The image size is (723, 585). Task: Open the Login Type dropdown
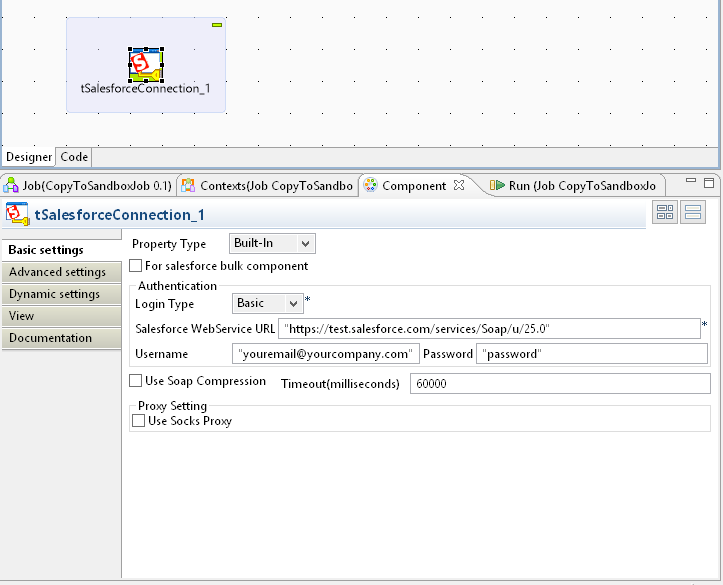pyautogui.click(x=267, y=303)
